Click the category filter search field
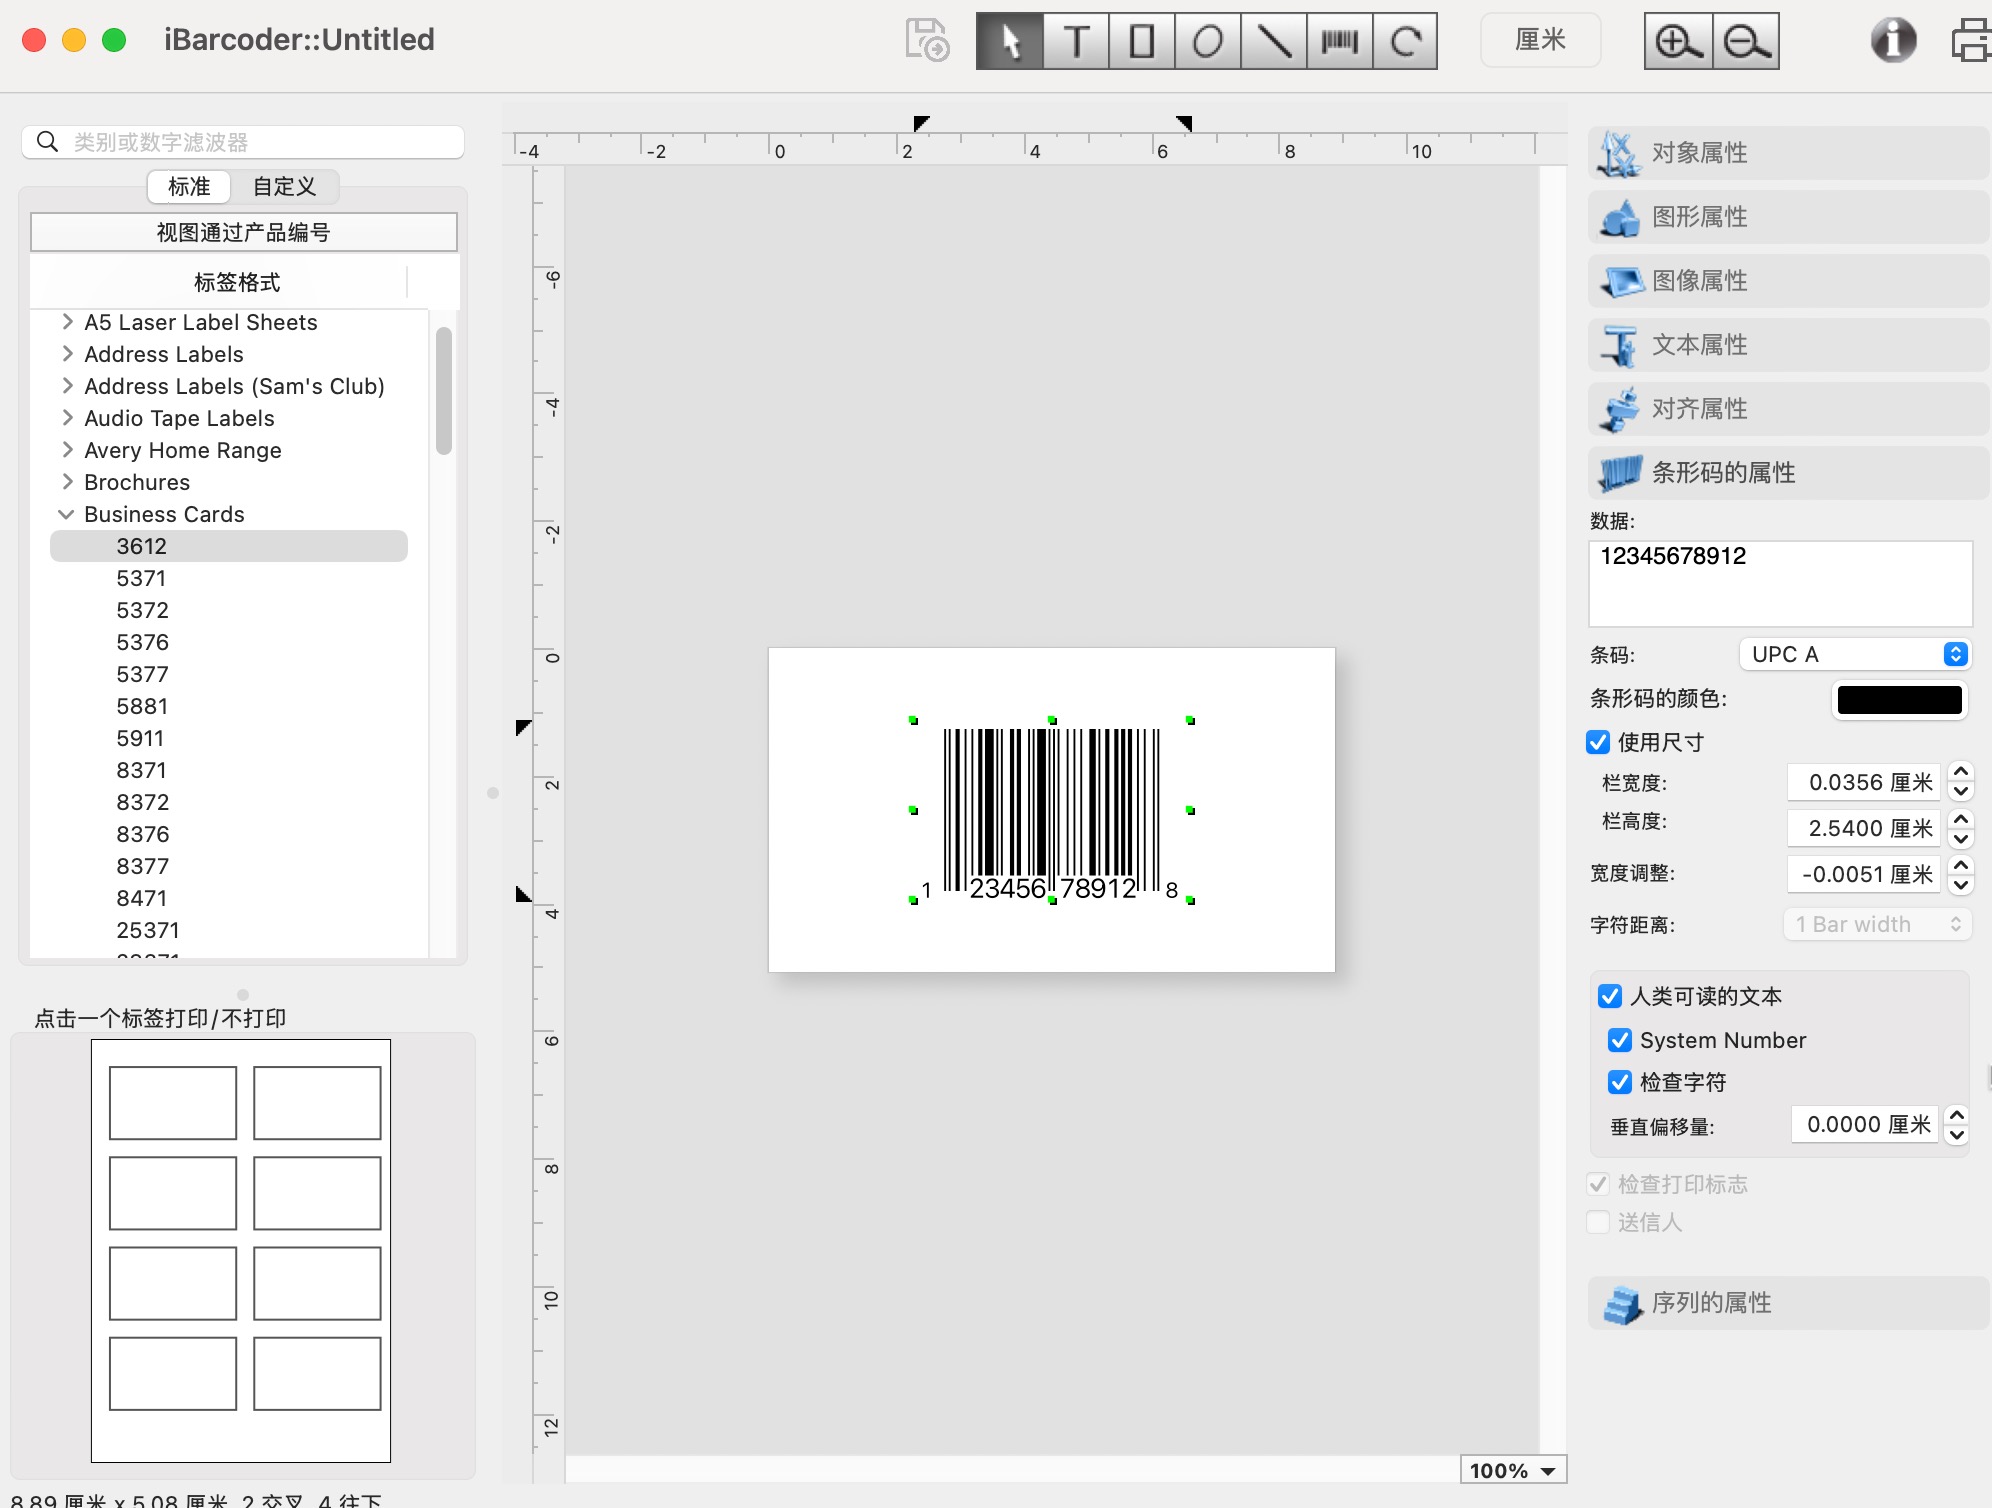Screen dimensions: 1992x1508 point(243,142)
